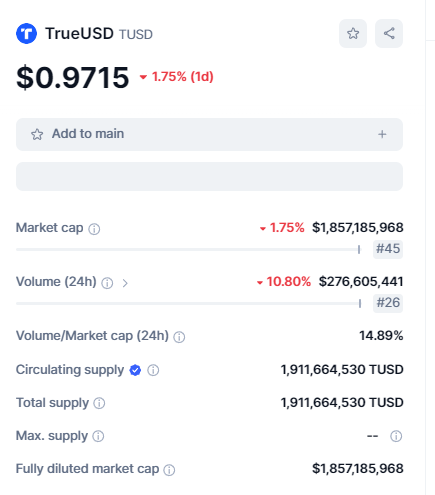The width and height of the screenshot is (435, 495).
Task: Open info icon beside Volume (24h)
Action: (x=107, y=283)
